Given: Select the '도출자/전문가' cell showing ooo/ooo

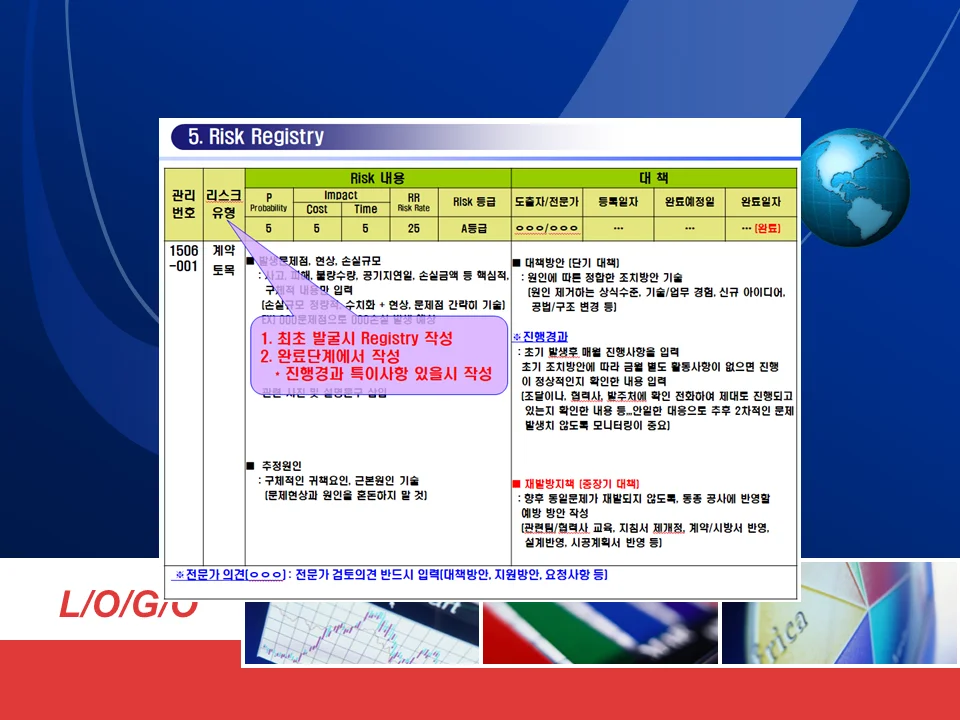Looking at the screenshot, I should click(545, 230).
